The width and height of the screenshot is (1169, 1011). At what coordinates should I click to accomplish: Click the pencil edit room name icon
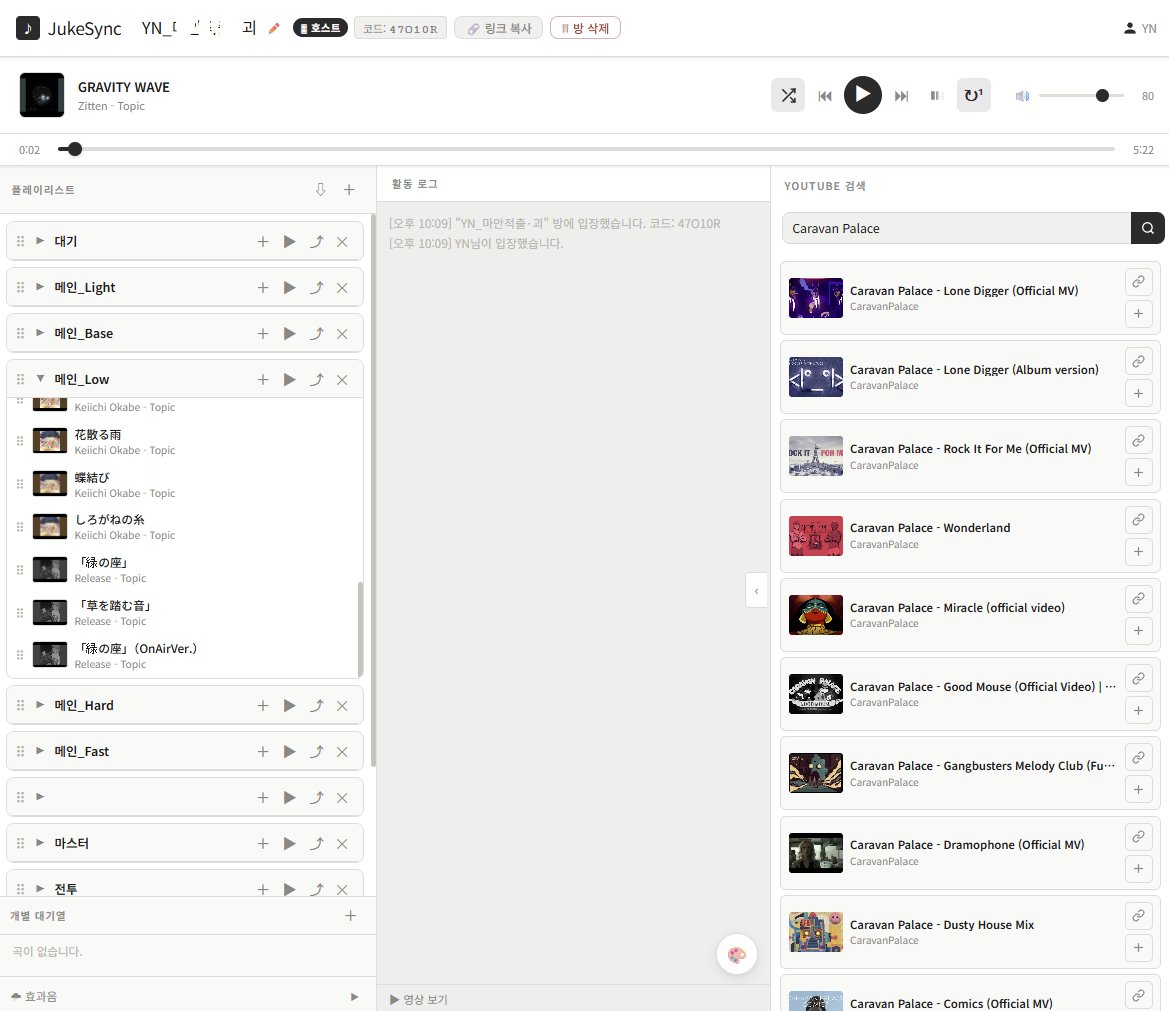(x=274, y=28)
